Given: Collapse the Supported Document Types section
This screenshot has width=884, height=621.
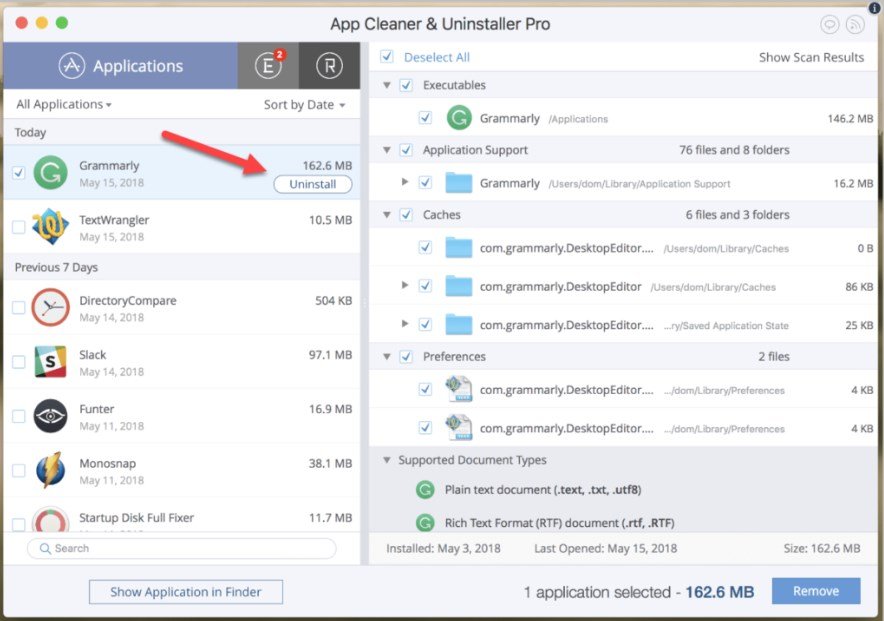Looking at the screenshot, I should click(387, 460).
